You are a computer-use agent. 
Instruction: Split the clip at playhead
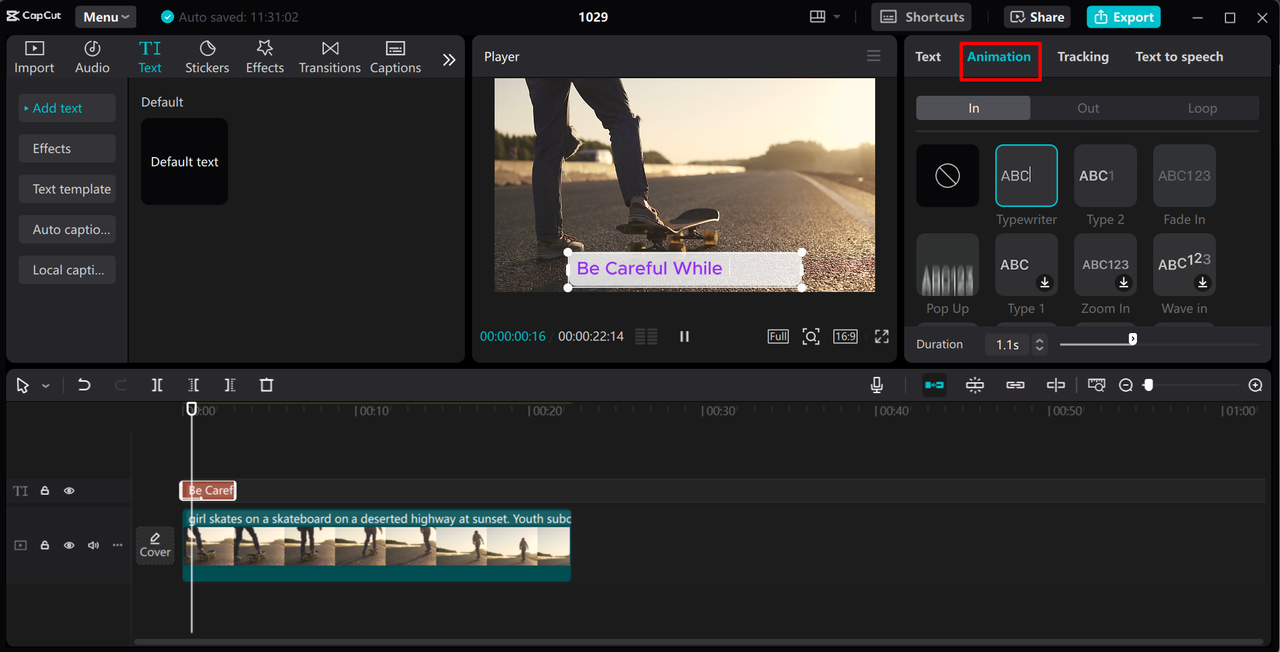pos(157,385)
